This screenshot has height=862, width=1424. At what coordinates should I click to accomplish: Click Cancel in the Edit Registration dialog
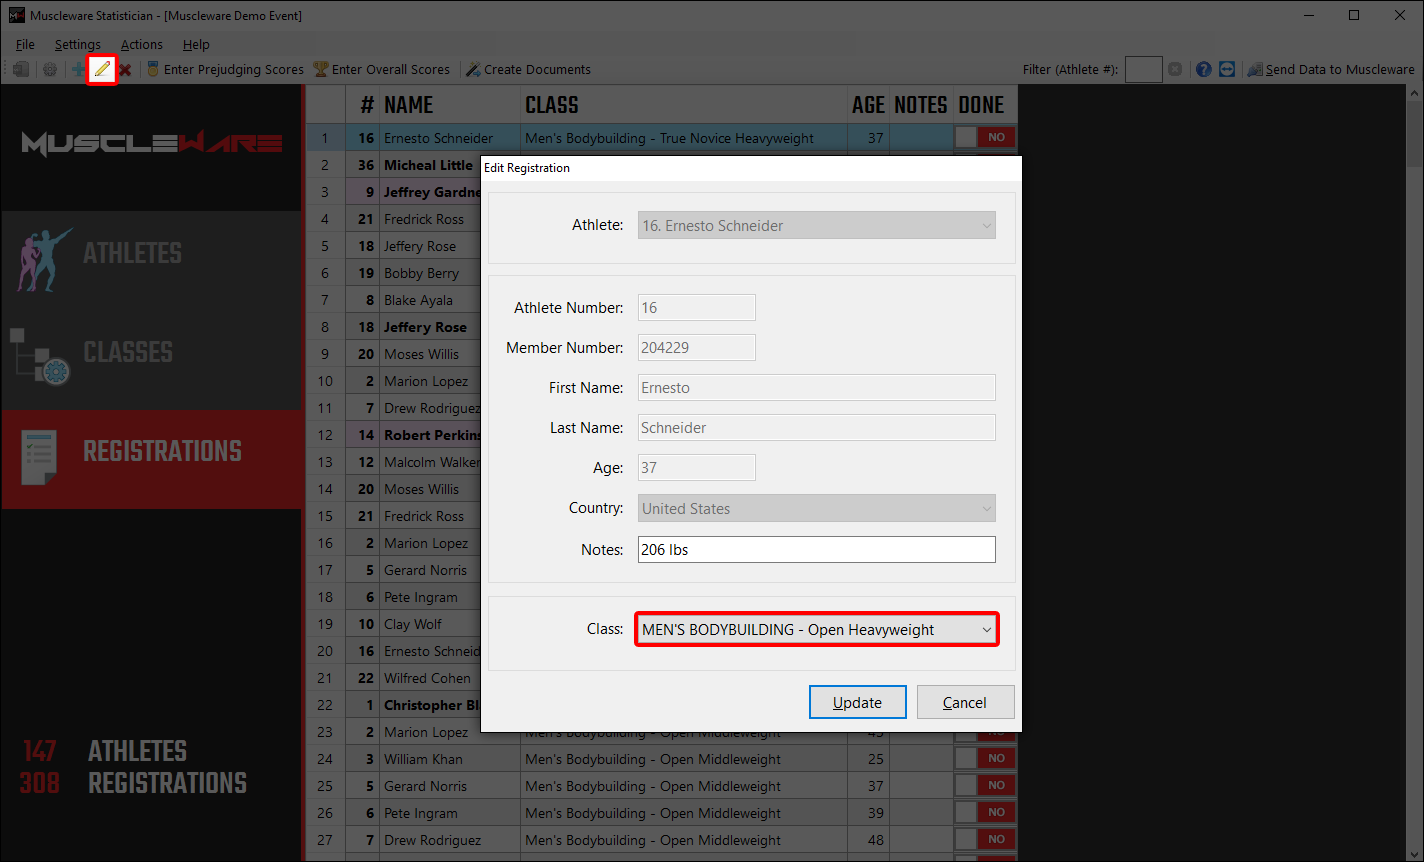965,702
